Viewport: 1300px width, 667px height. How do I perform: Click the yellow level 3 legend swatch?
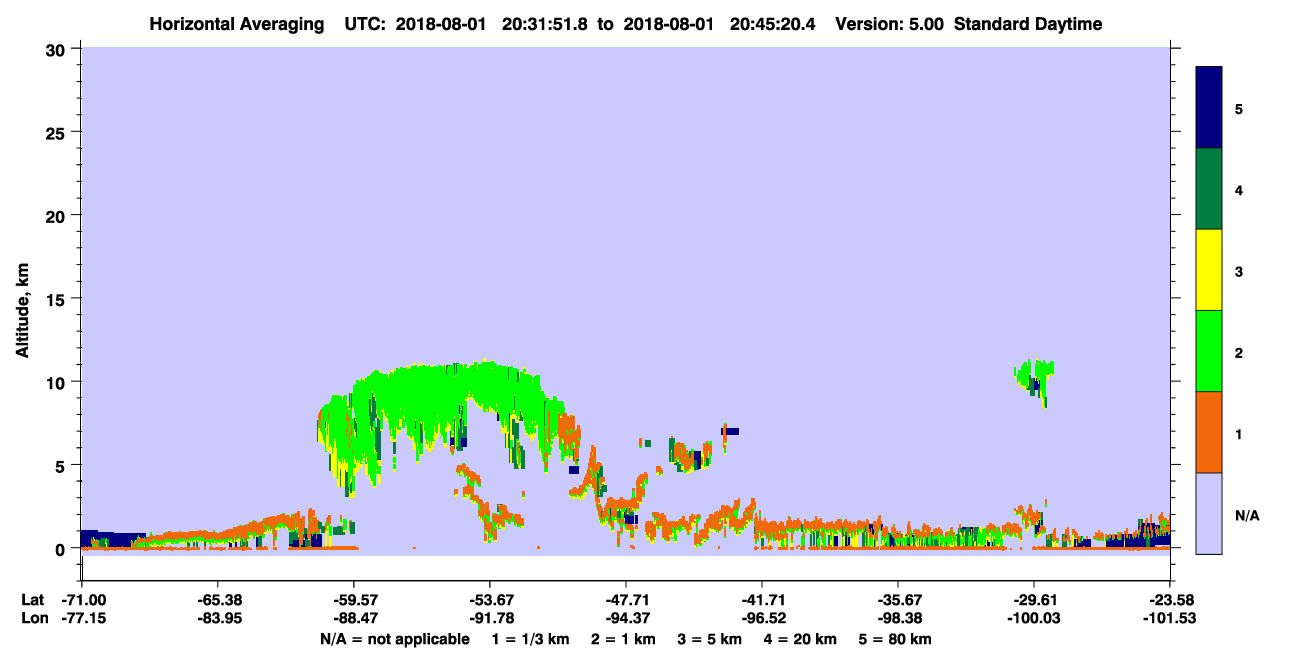click(1209, 270)
